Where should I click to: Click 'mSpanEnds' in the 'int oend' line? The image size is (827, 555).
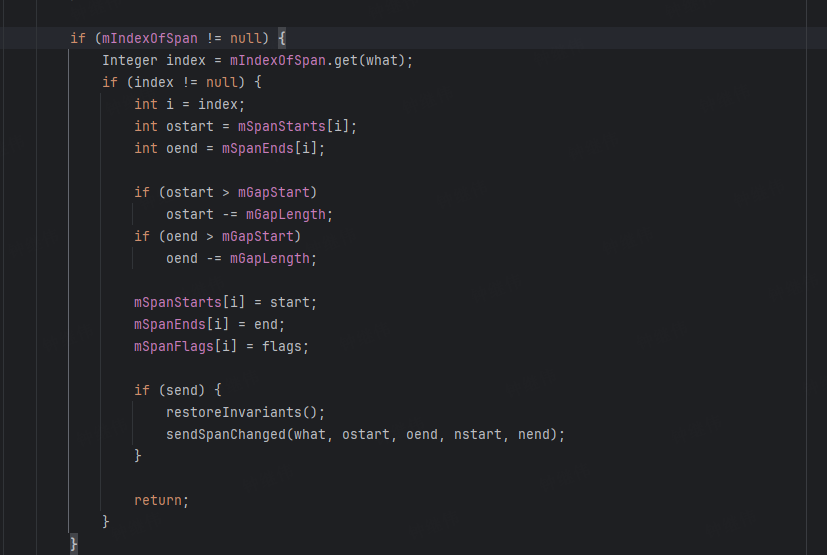pos(257,149)
